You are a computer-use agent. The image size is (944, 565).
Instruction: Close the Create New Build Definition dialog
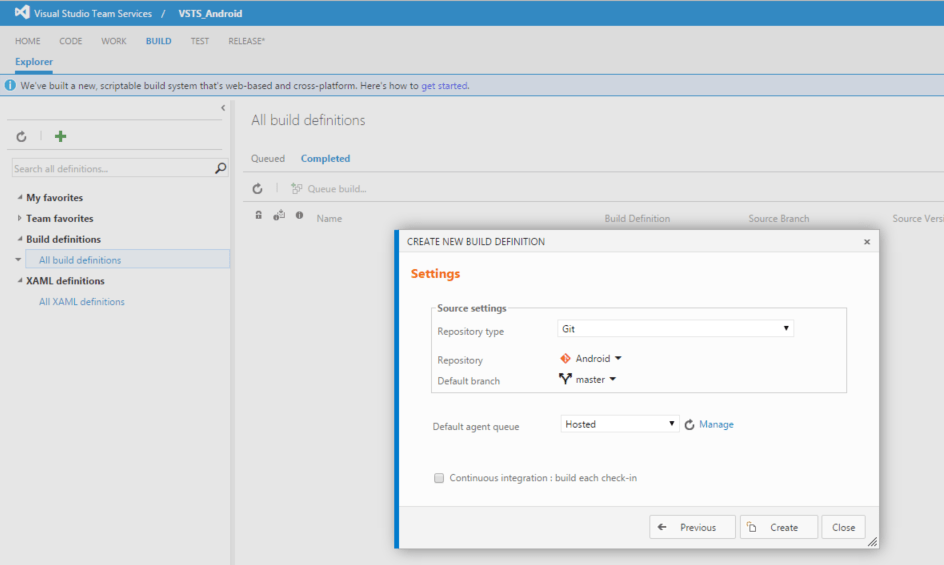866,242
